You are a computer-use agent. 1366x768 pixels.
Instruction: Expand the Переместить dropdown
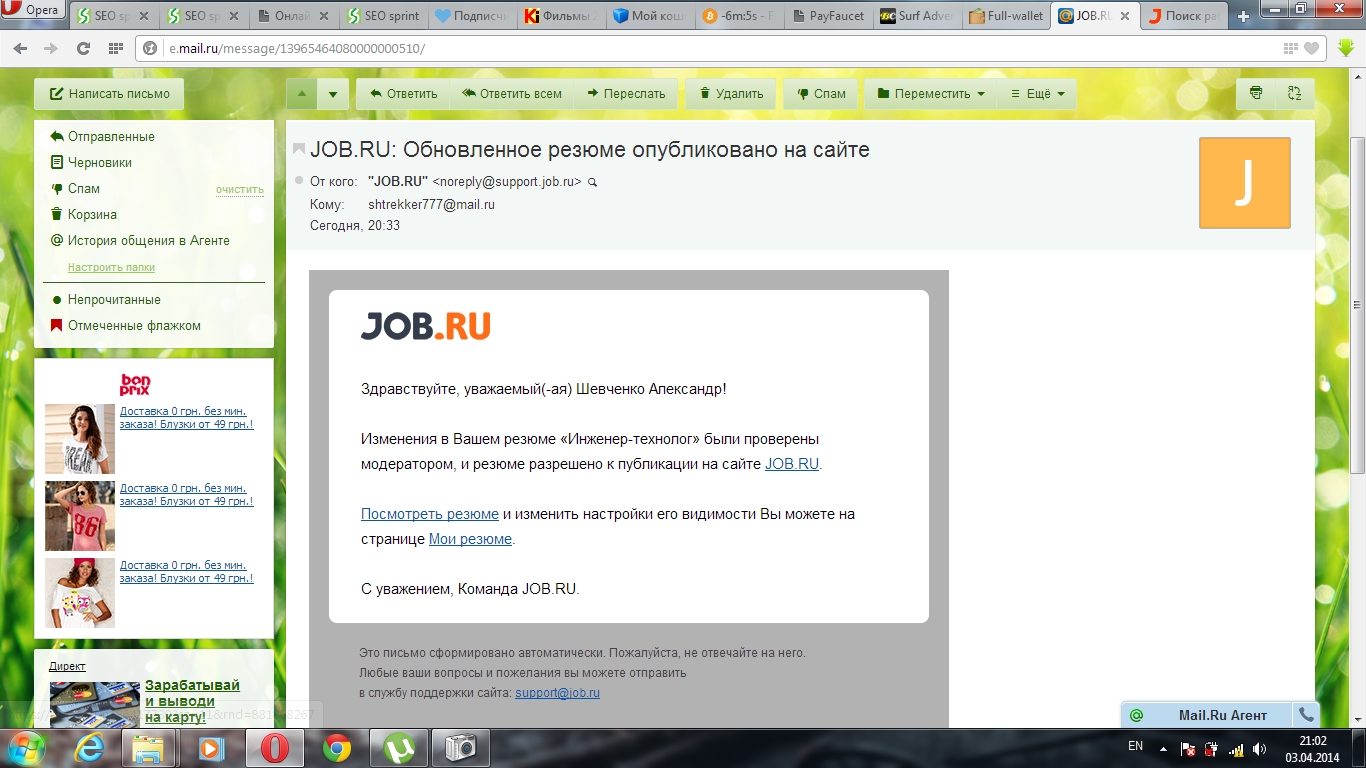(930, 94)
